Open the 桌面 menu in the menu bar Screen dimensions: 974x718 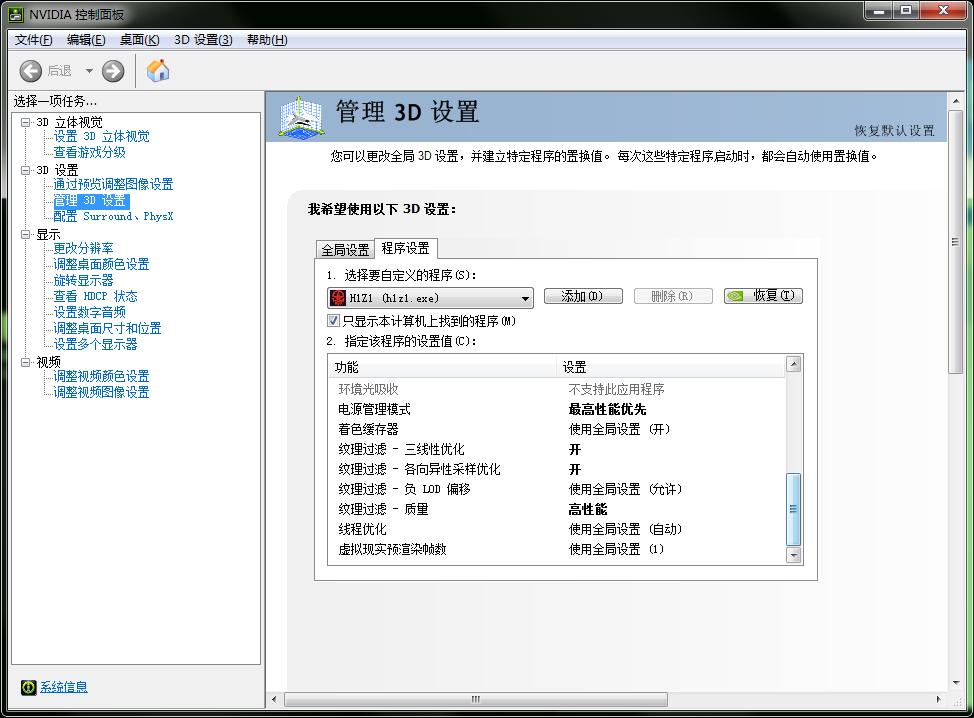pyautogui.click(x=139, y=40)
